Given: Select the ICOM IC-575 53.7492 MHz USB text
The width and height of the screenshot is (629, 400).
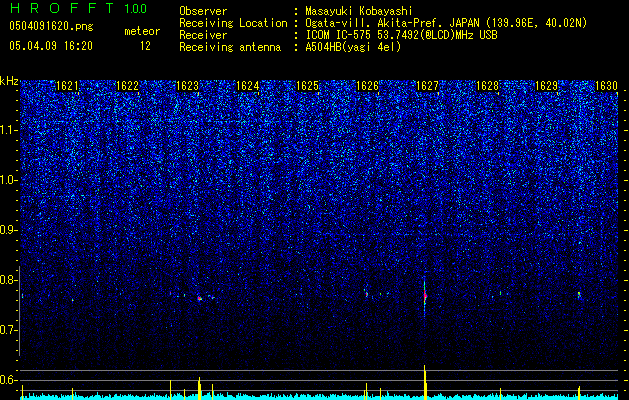Looking at the screenshot, I should [401, 35].
